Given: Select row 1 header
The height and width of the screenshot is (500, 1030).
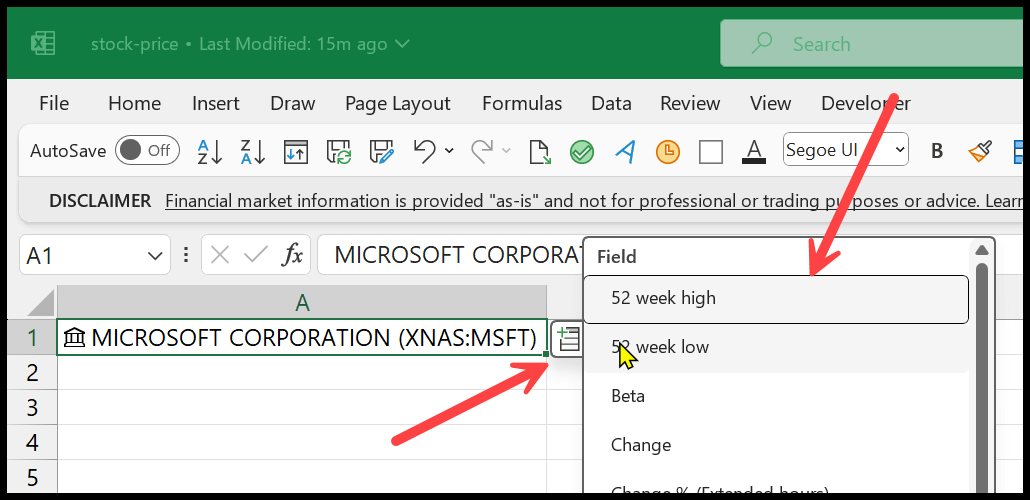Looking at the screenshot, I should coord(32,338).
